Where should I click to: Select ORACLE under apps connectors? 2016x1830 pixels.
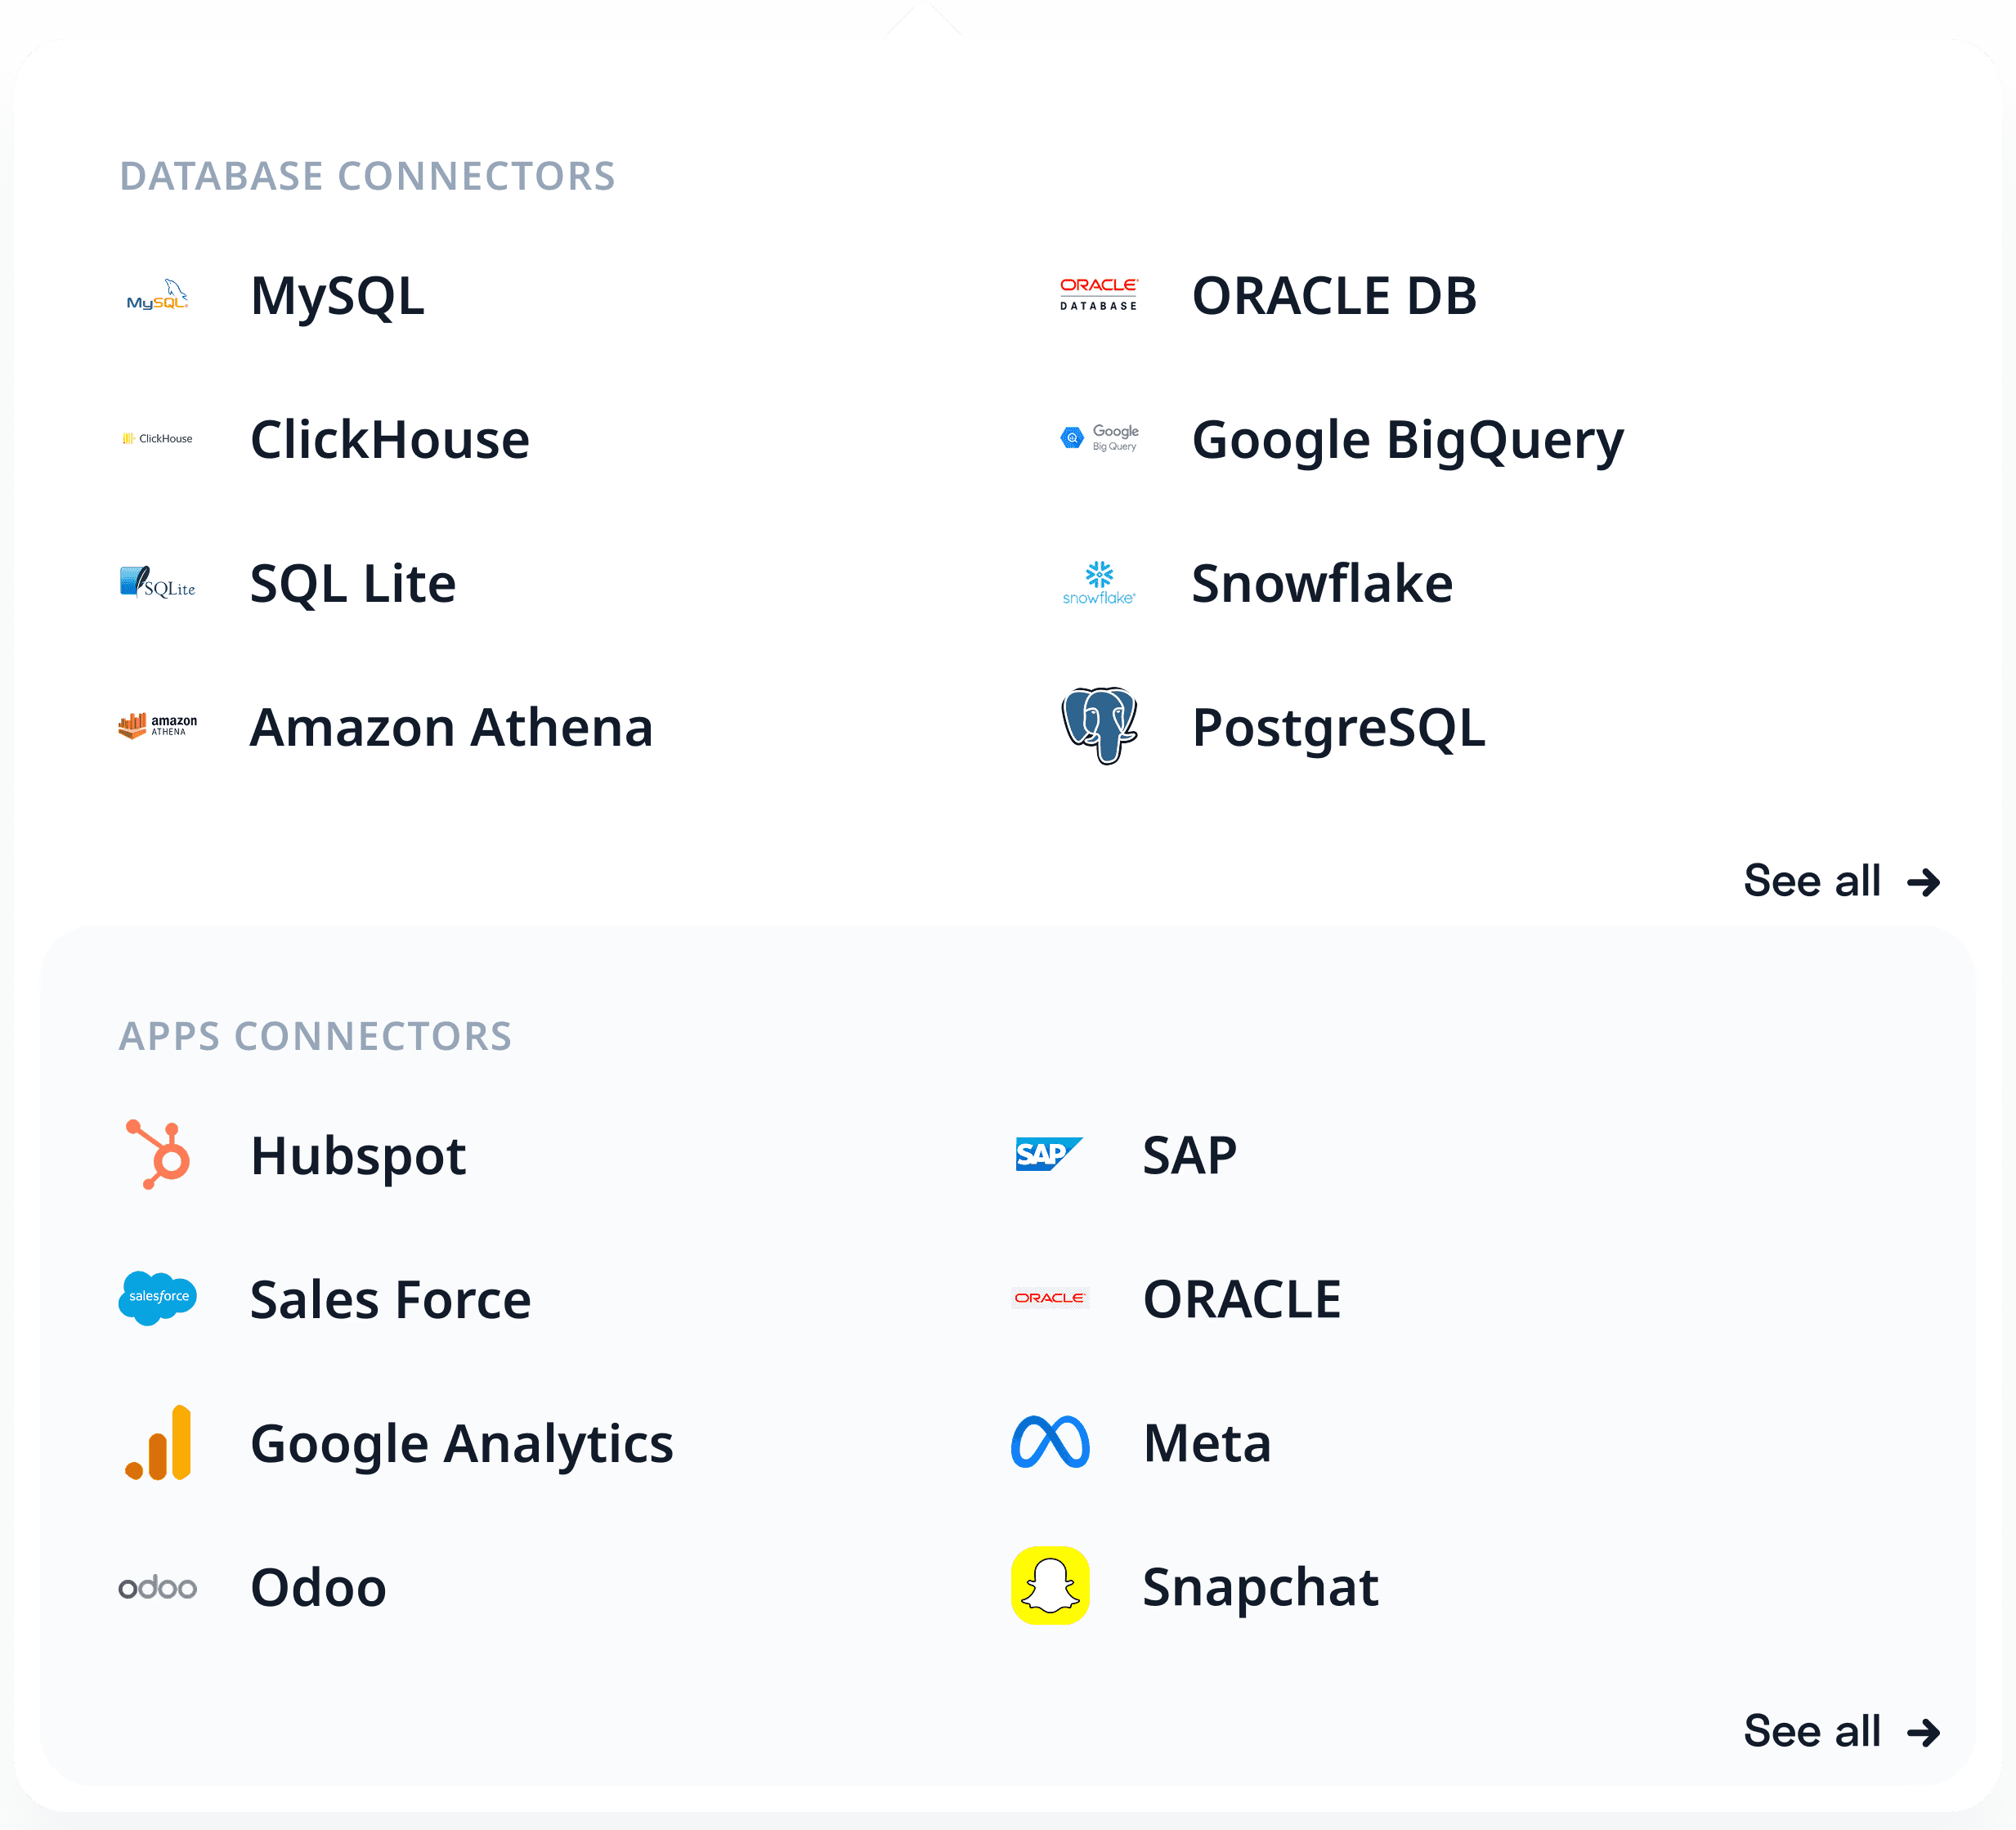pyautogui.click(x=1241, y=1299)
